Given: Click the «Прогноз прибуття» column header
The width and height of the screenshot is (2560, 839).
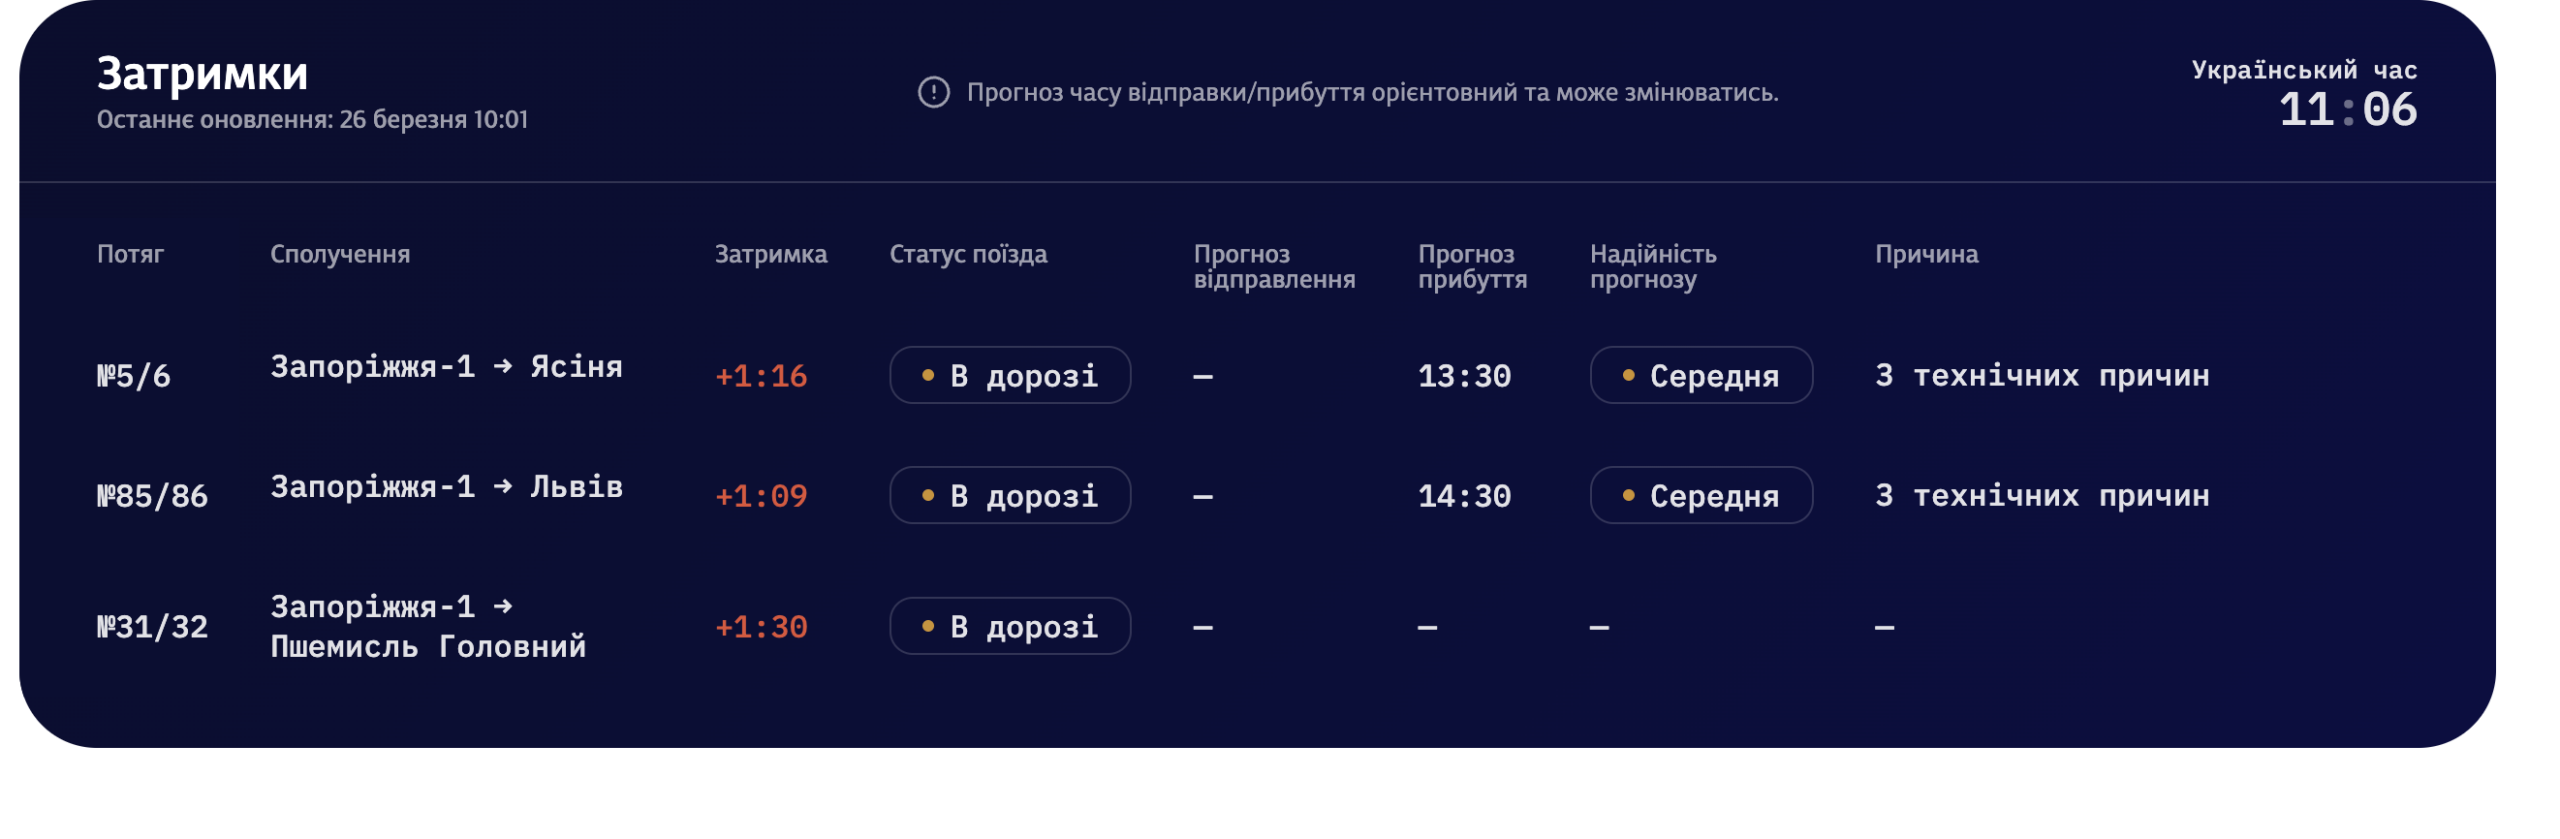Looking at the screenshot, I should tap(1472, 267).
